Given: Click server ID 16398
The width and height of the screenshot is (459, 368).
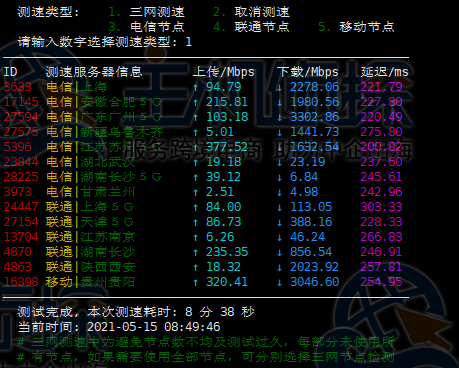Looking at the screenshot, I should 21,282.
